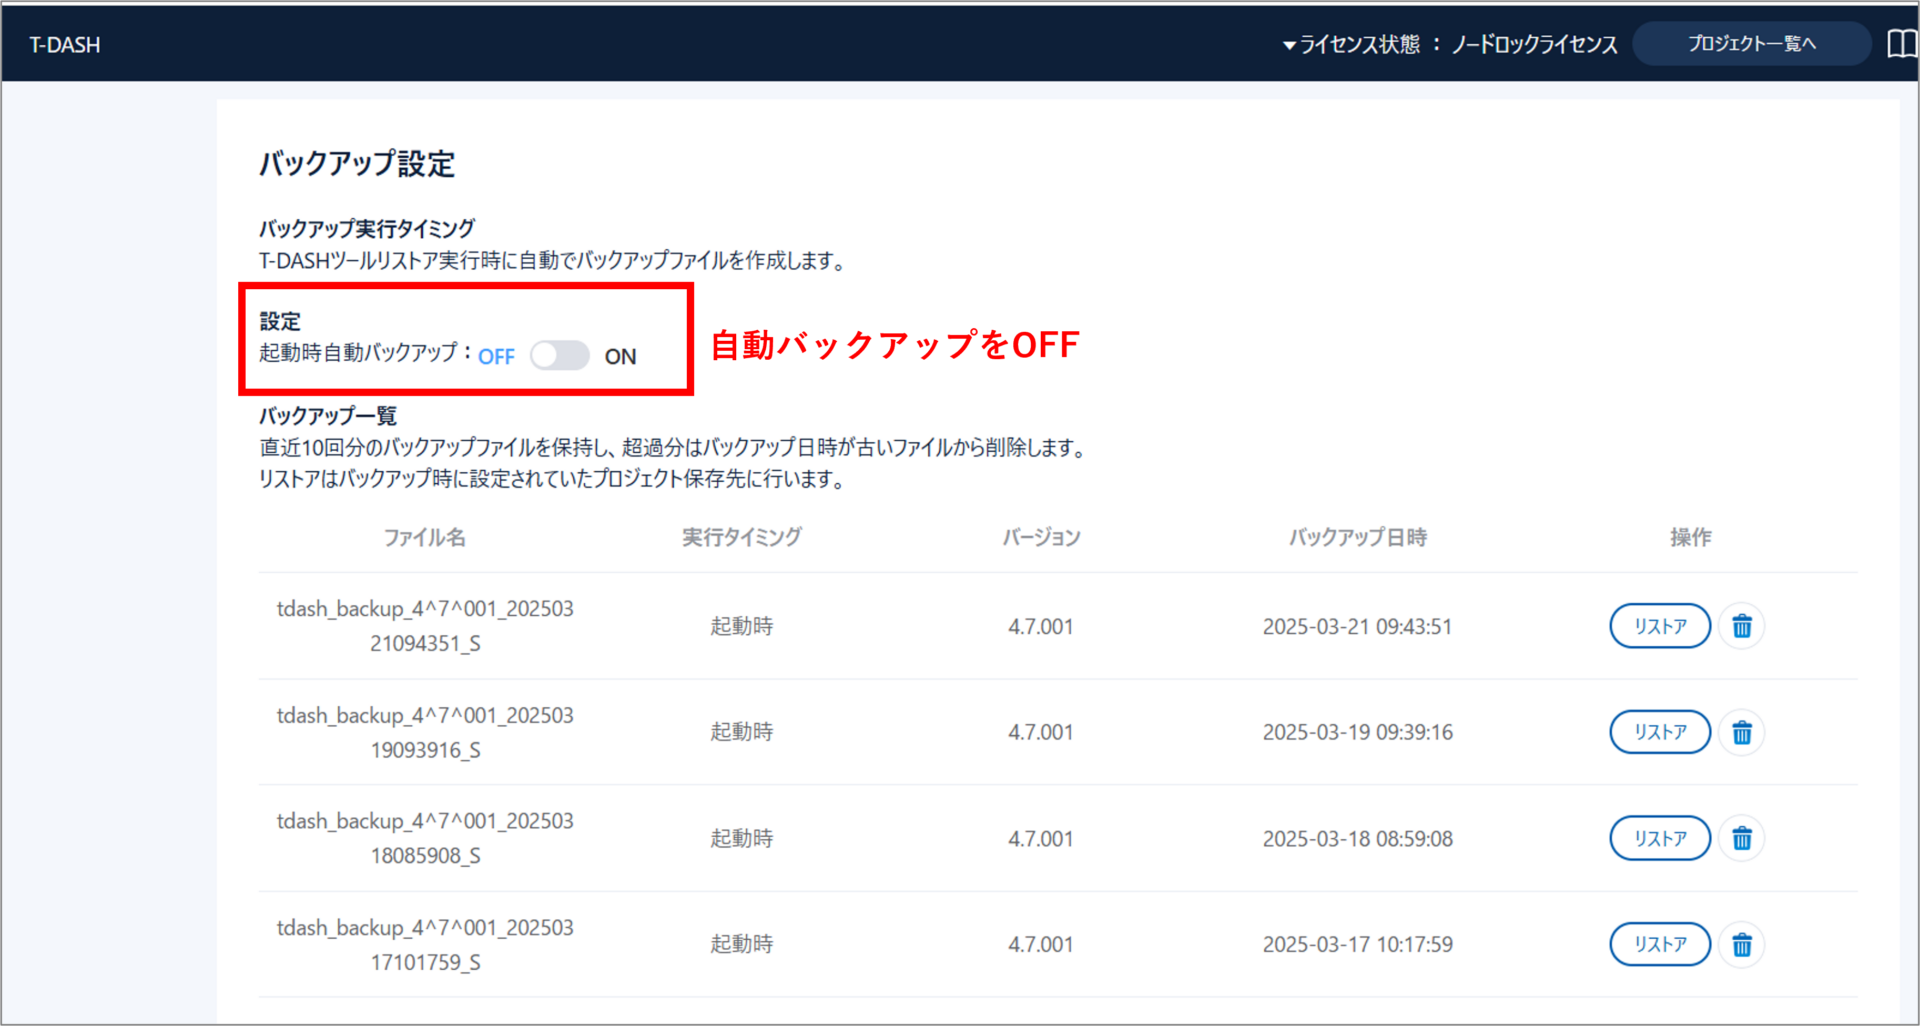Select the ON label for auto backup

click(x=620, y=357)
